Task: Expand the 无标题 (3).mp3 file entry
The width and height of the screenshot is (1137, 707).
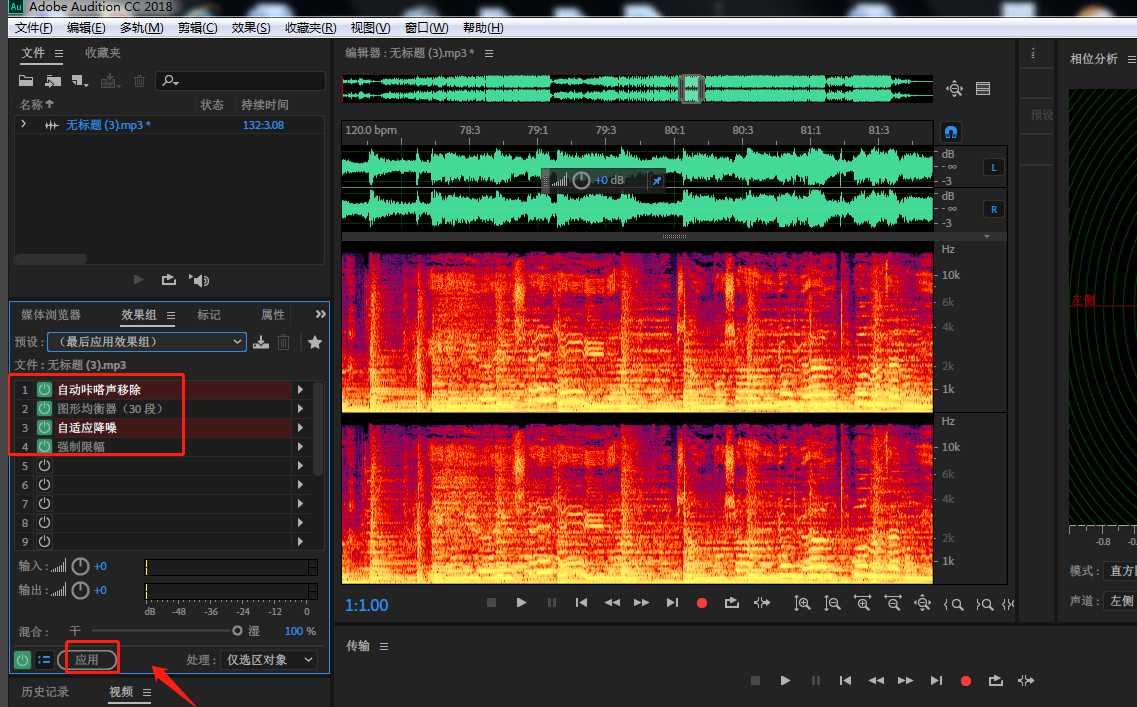Action: coord(23,125)
